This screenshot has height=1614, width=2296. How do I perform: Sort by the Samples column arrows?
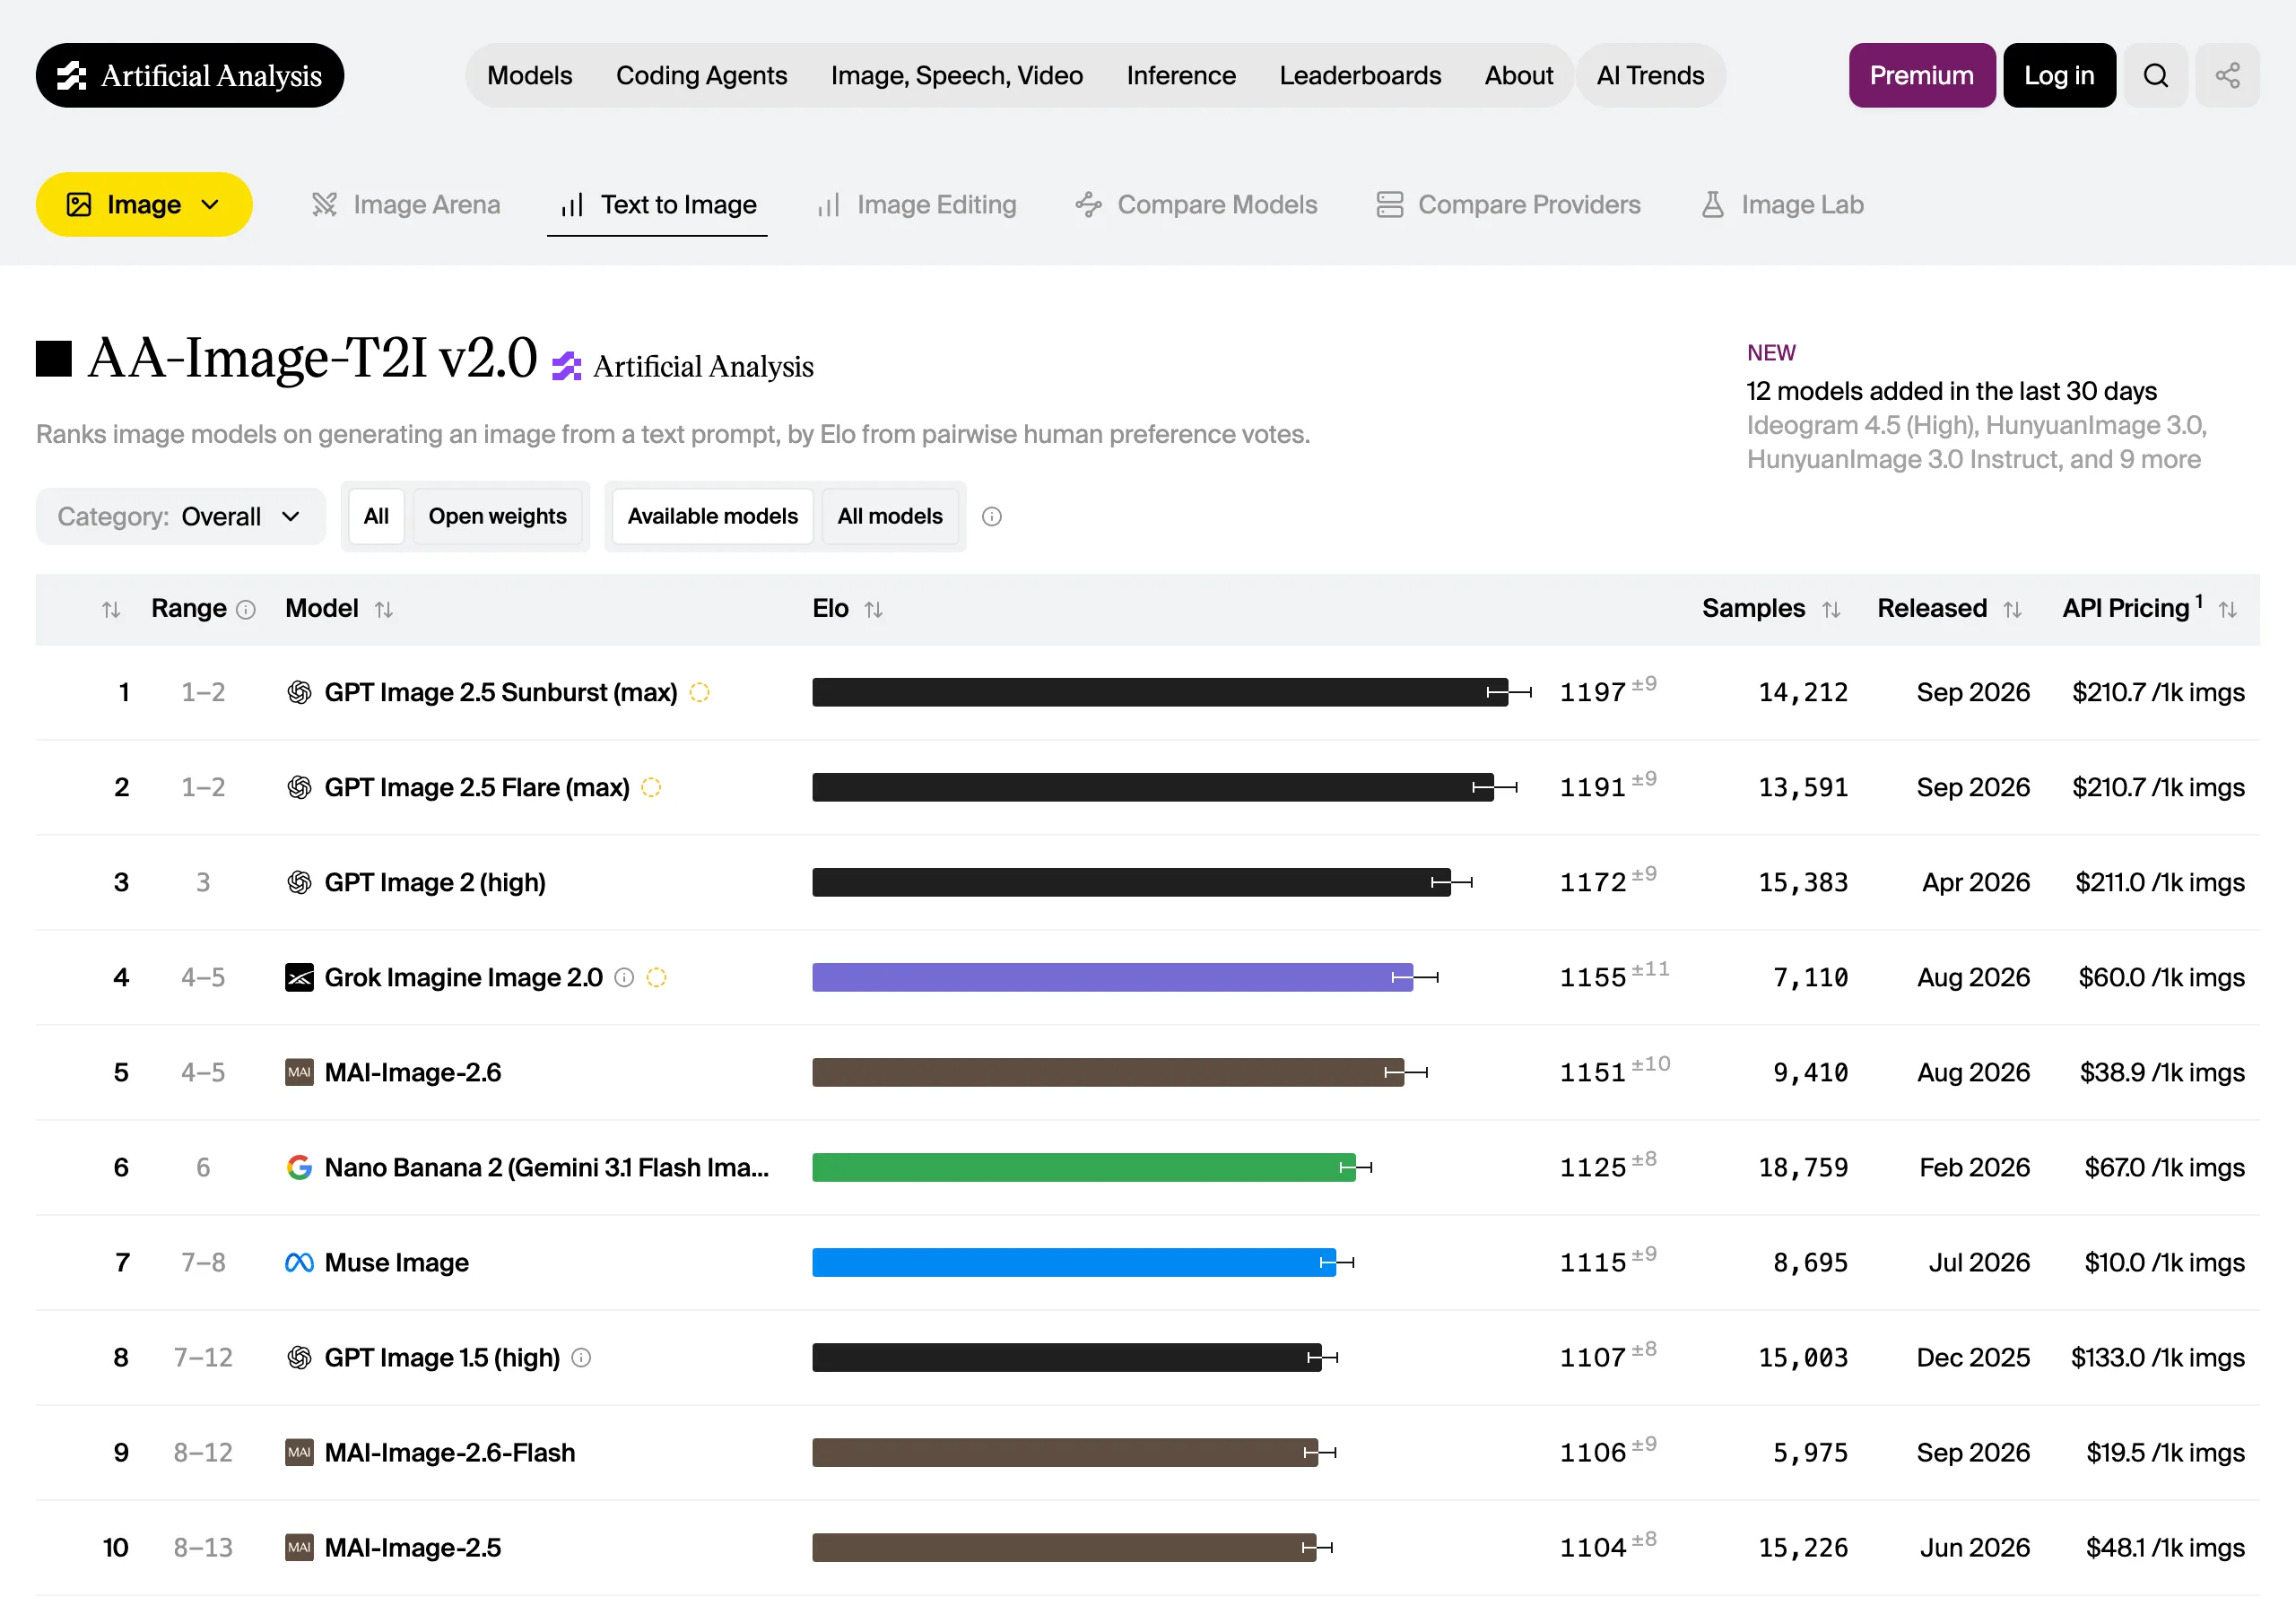click(x=1831, y=609)
